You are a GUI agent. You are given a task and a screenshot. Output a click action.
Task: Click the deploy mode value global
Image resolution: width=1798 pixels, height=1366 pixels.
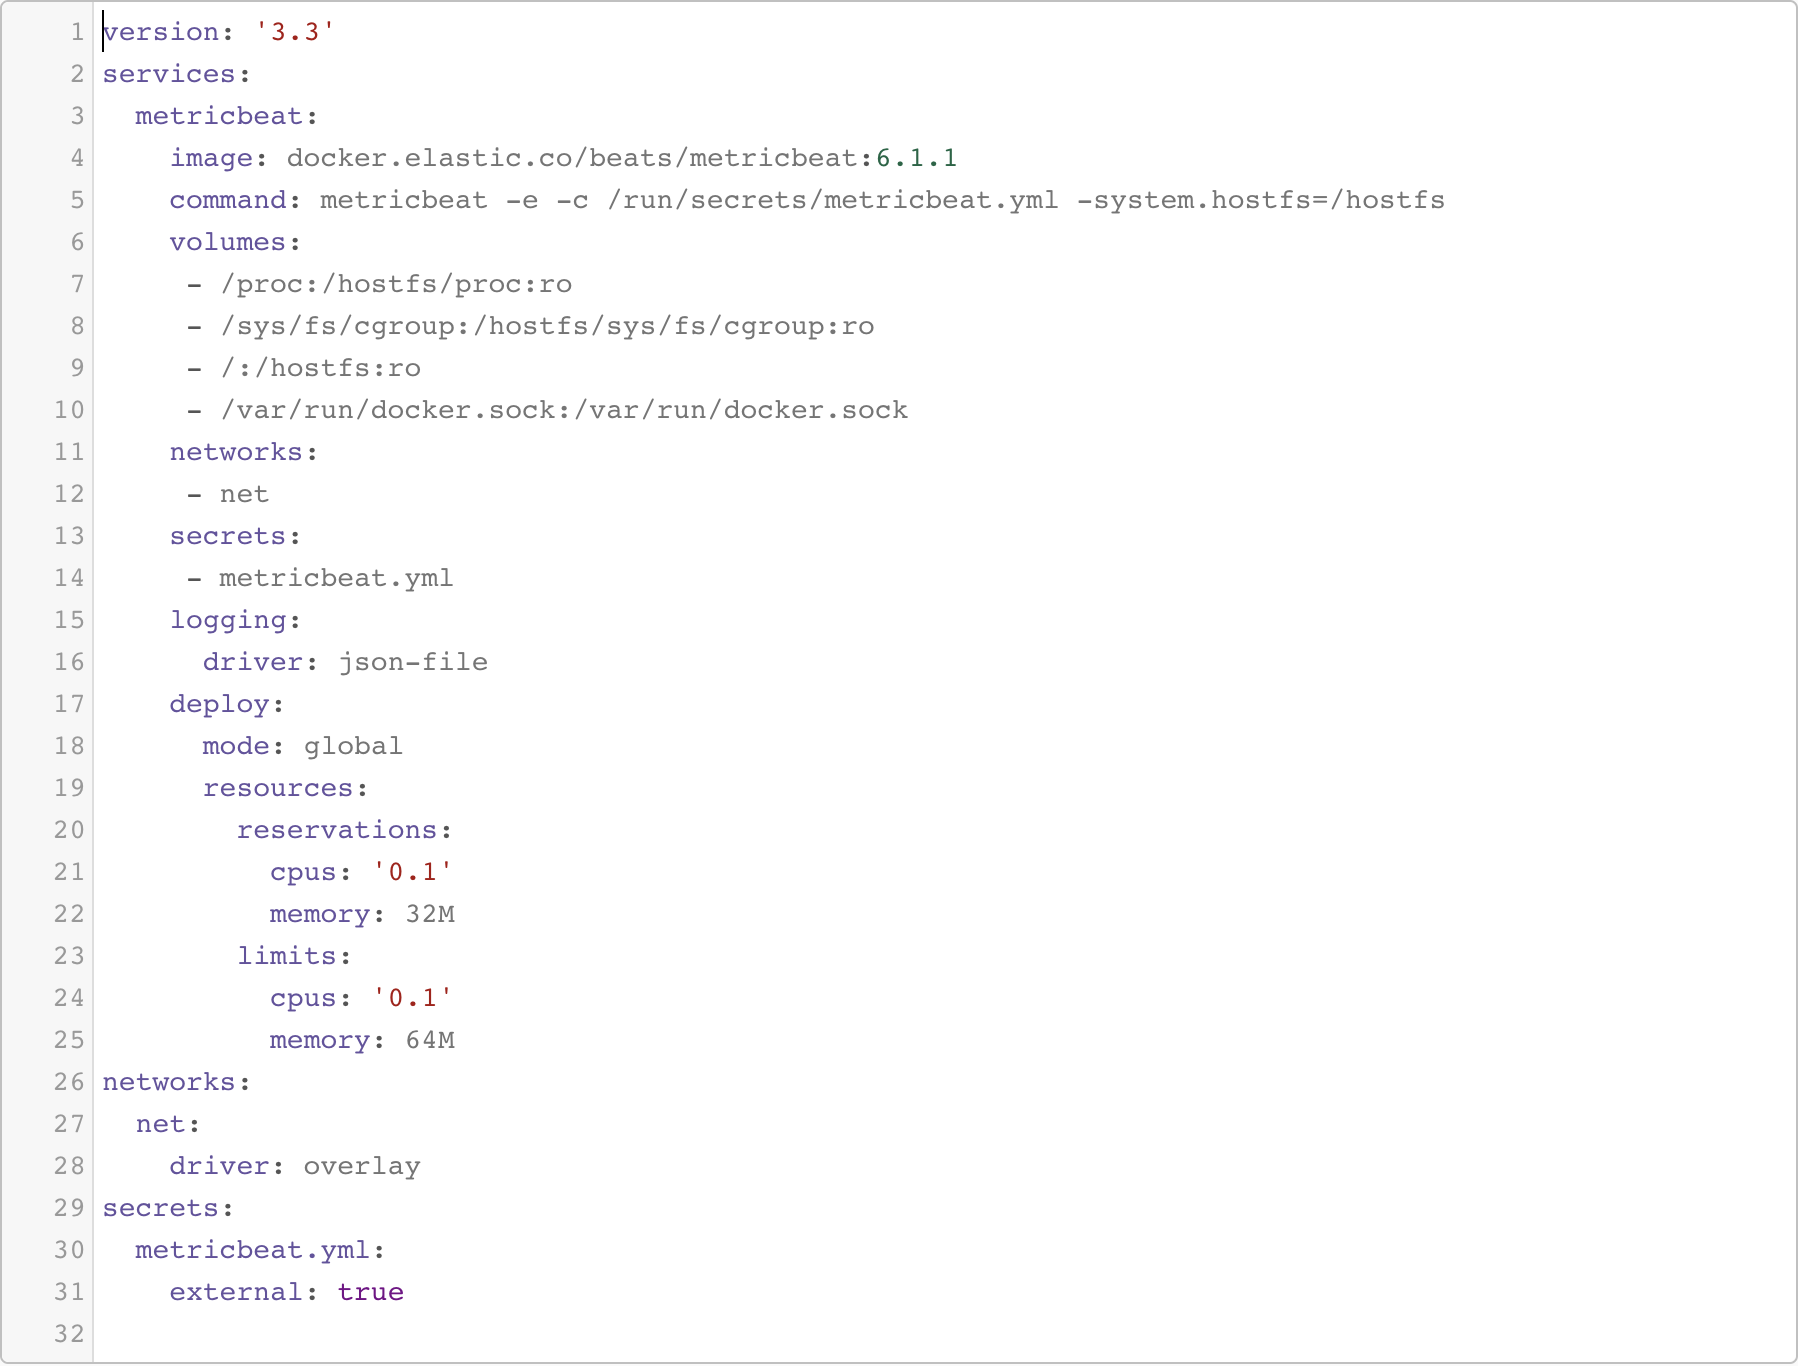pos(352,745)
